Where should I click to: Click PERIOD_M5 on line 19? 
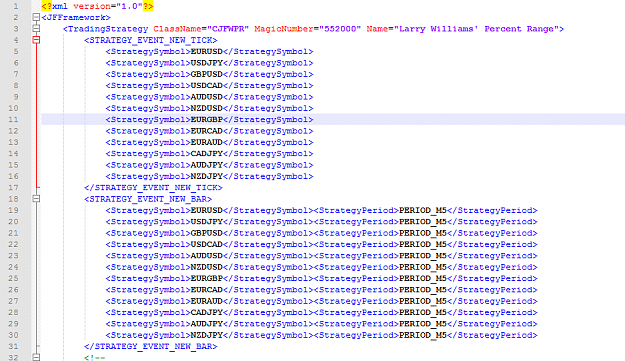[423, 210]
